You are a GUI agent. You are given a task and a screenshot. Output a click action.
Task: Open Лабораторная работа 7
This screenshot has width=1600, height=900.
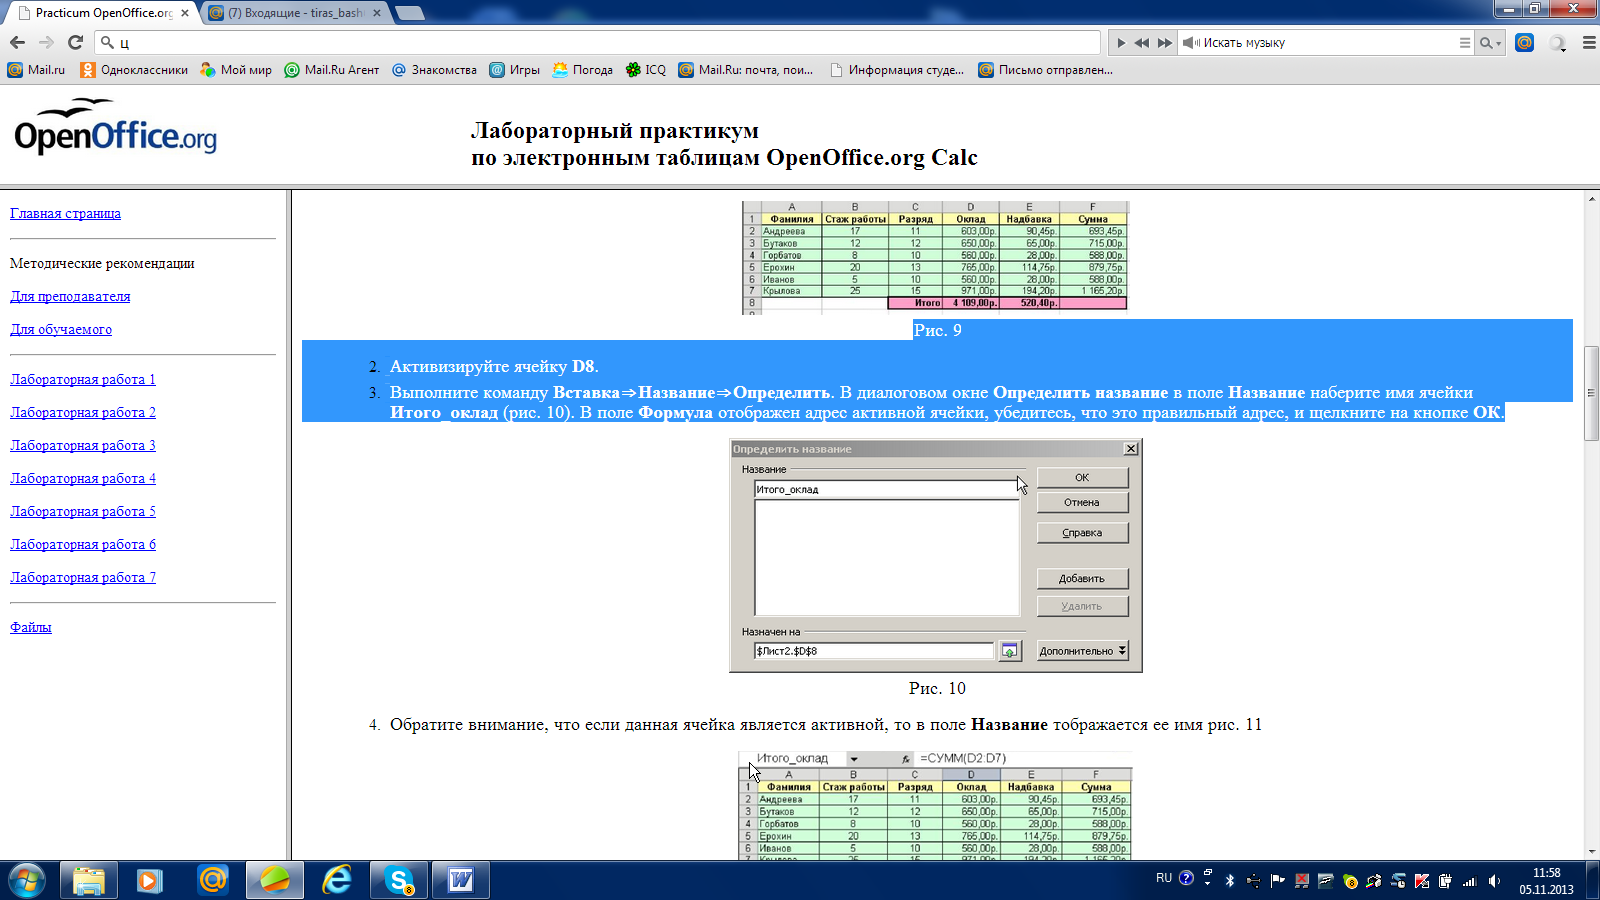click(x=83, y=577)
